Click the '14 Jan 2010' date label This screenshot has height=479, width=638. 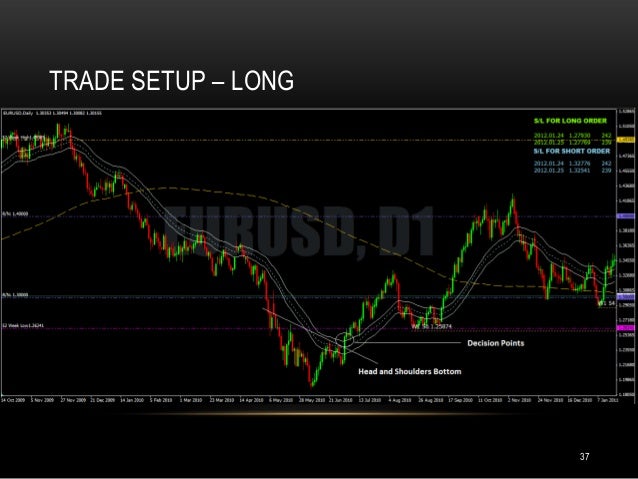click(x=132, y=400)
